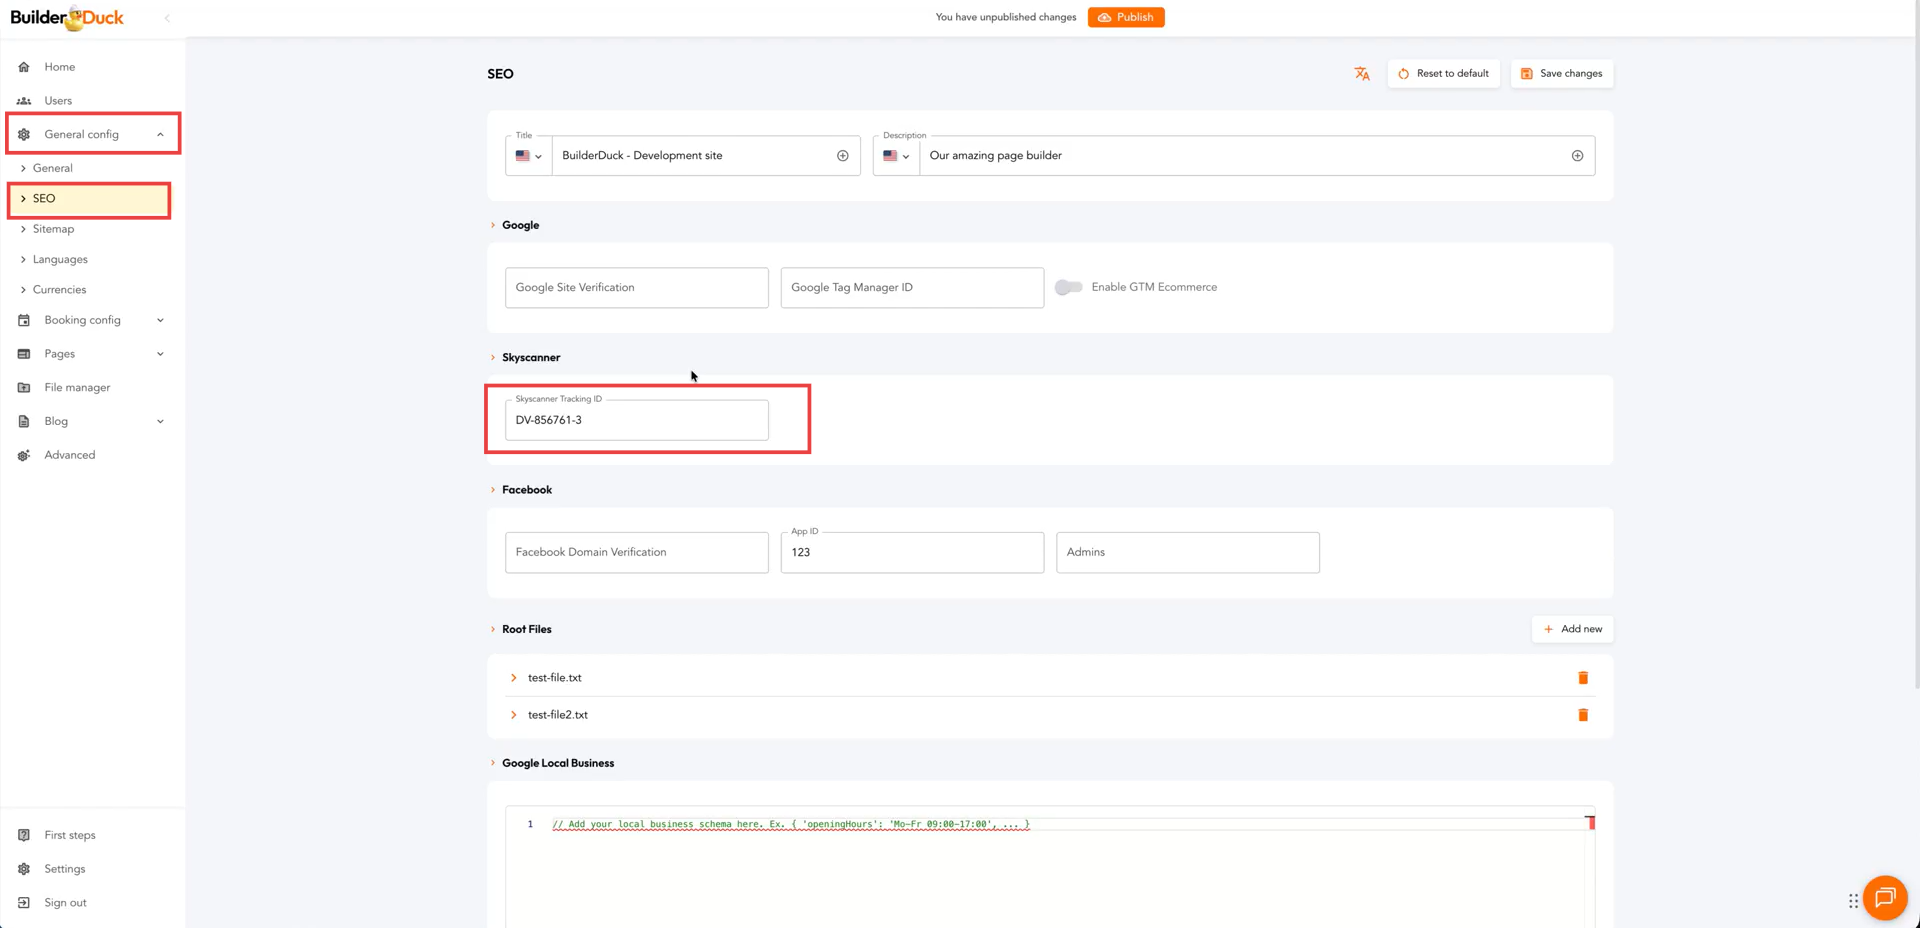Image resolution: width=1920 pixels, height=928 pixels.
Task: Click the translate icon beside Reset to default
Action: click(1361, 74)
